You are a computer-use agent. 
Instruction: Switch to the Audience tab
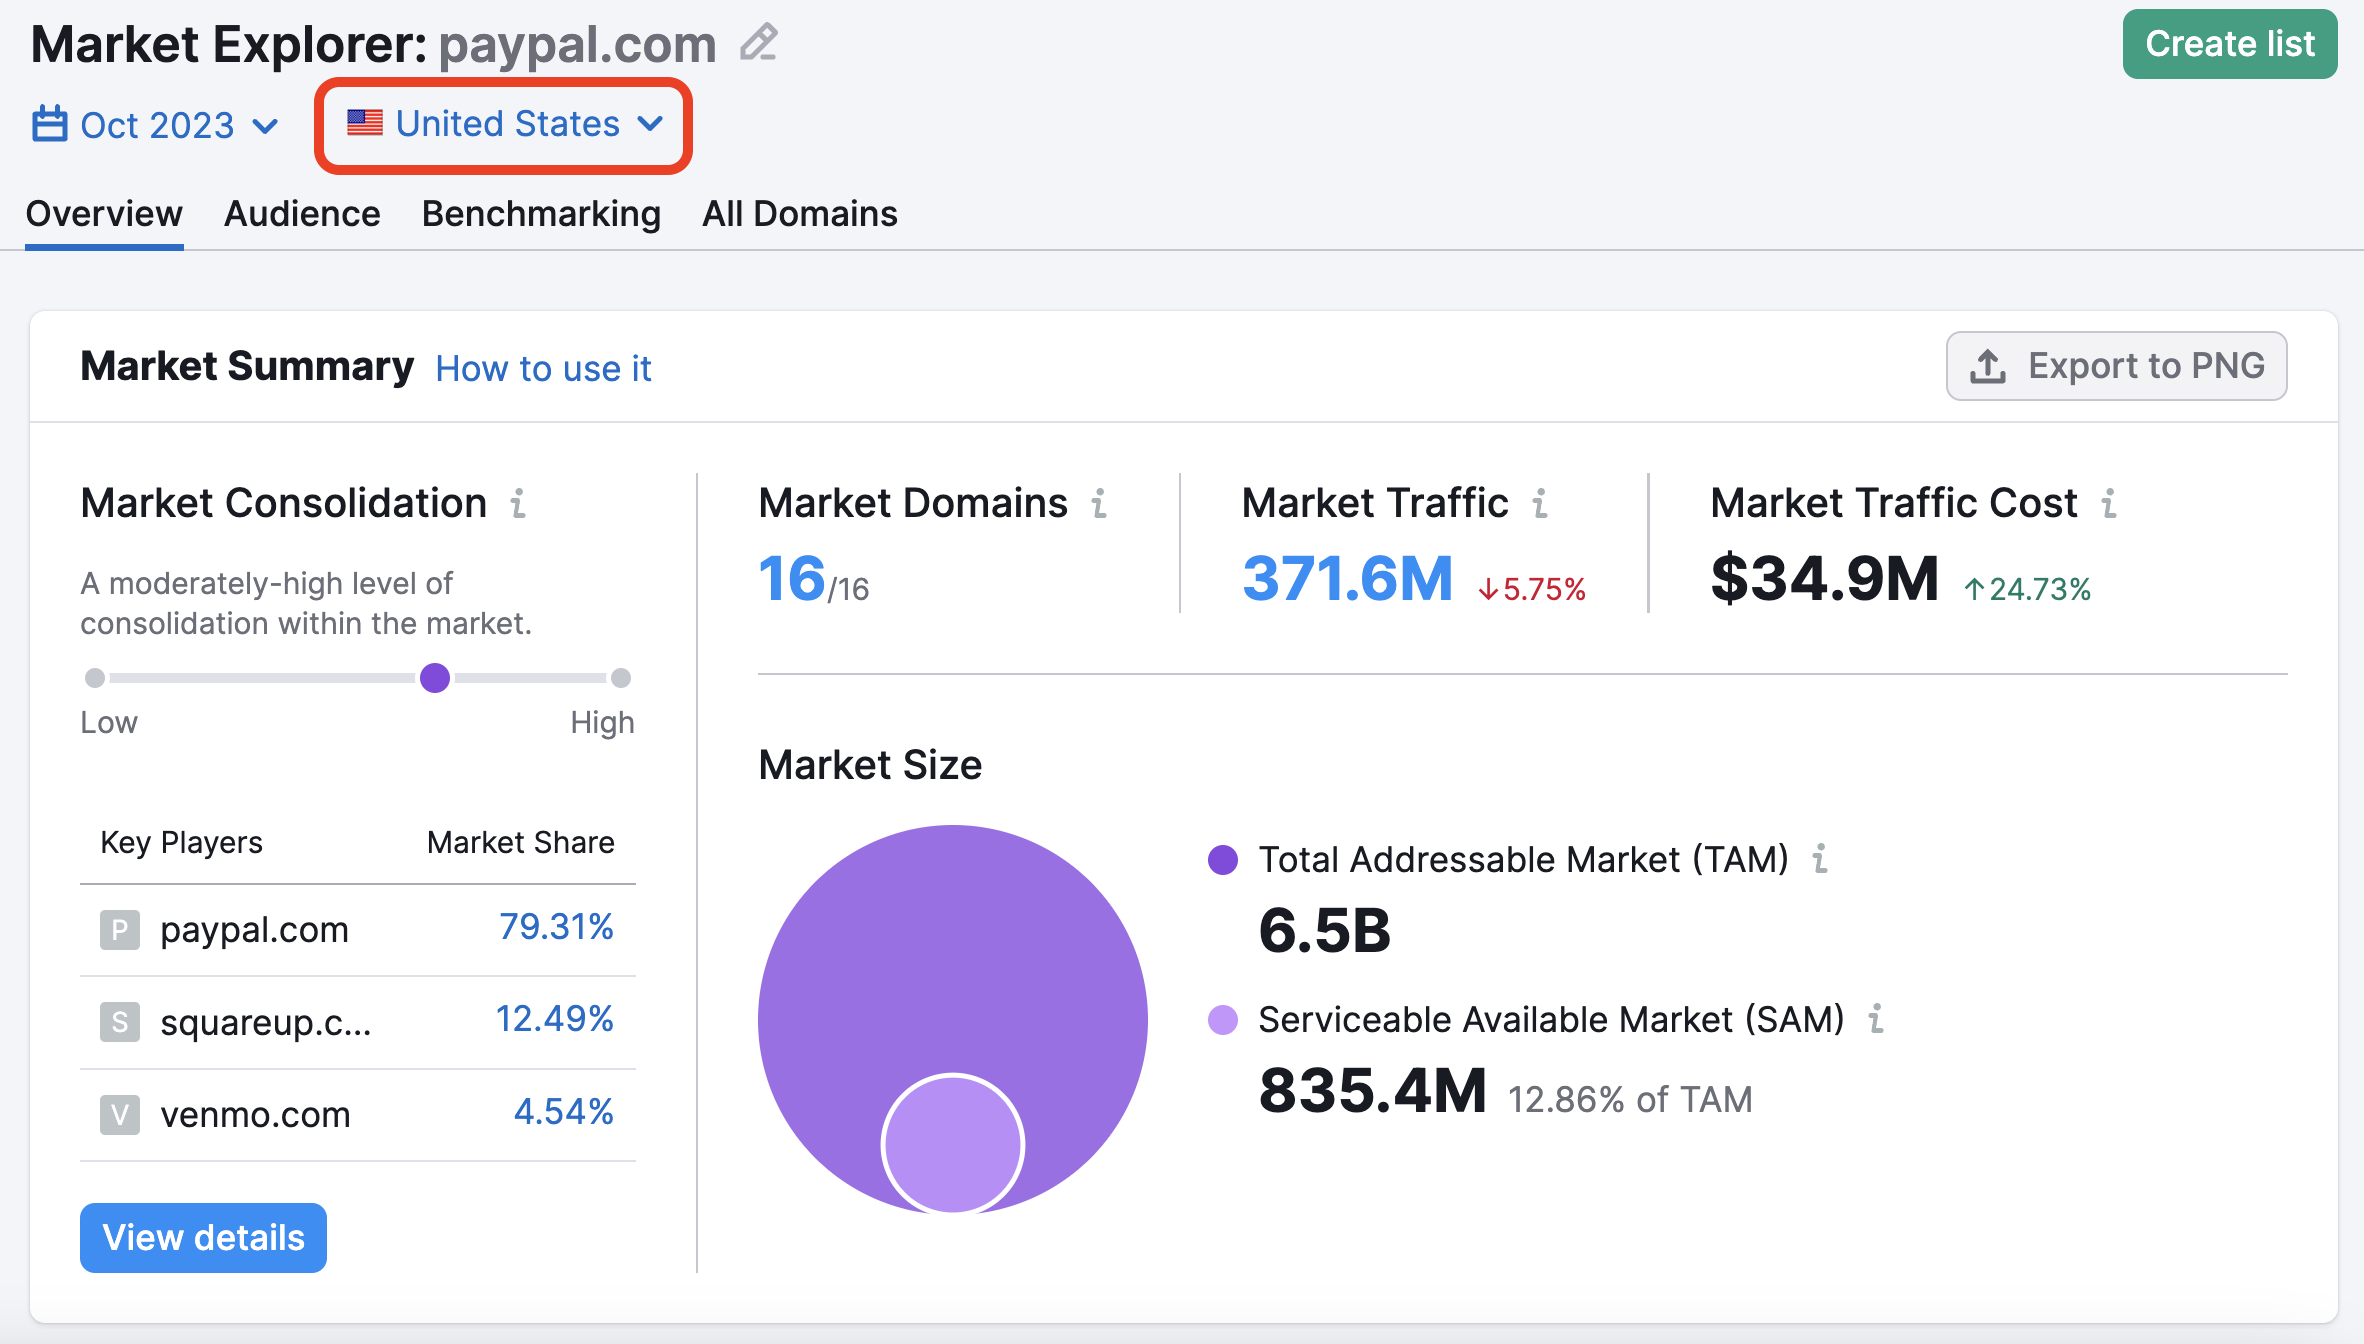(301, 213)
